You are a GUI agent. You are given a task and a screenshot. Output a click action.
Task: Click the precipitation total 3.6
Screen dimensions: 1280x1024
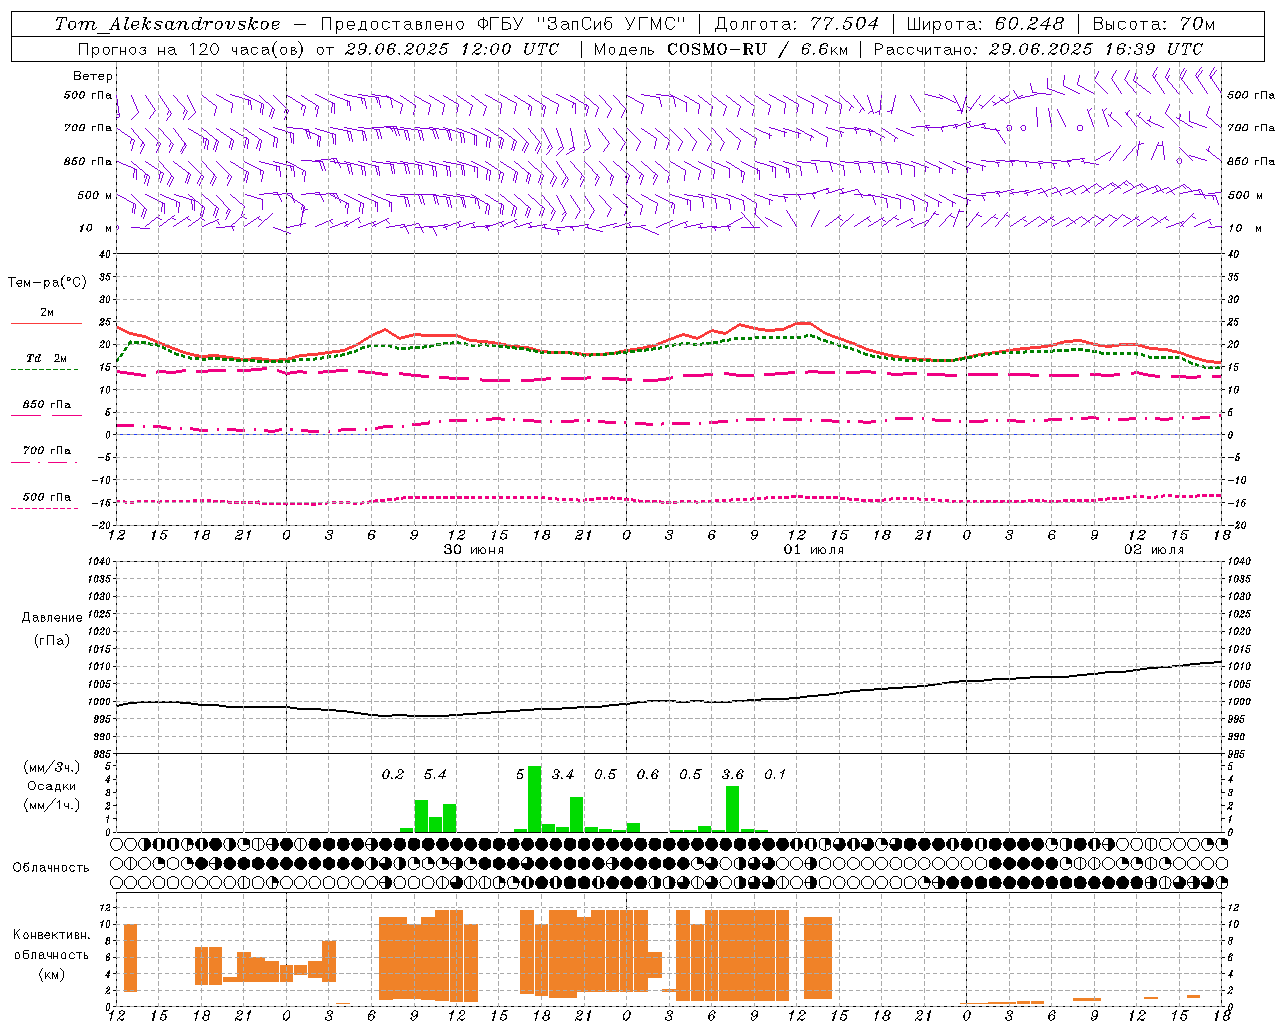coord(733,774)
